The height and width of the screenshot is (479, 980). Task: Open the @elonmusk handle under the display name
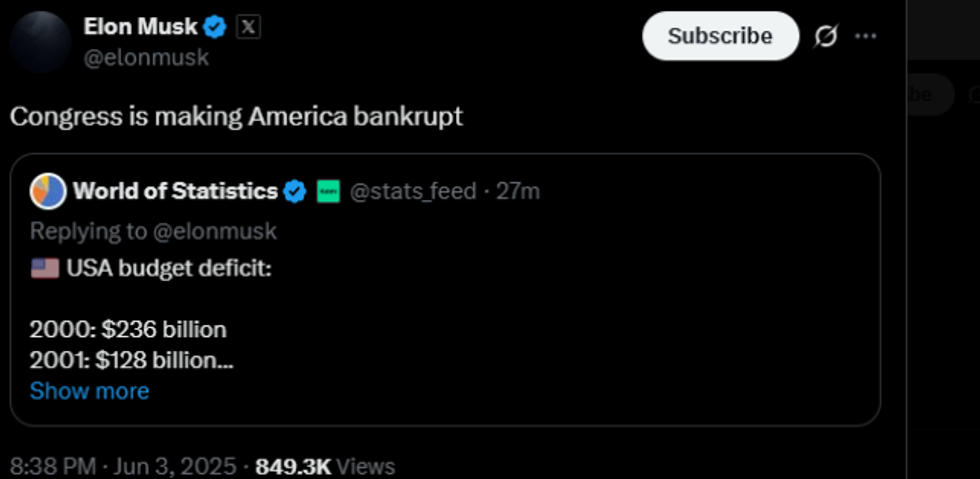pyautogui.click(x=146, y=57)
